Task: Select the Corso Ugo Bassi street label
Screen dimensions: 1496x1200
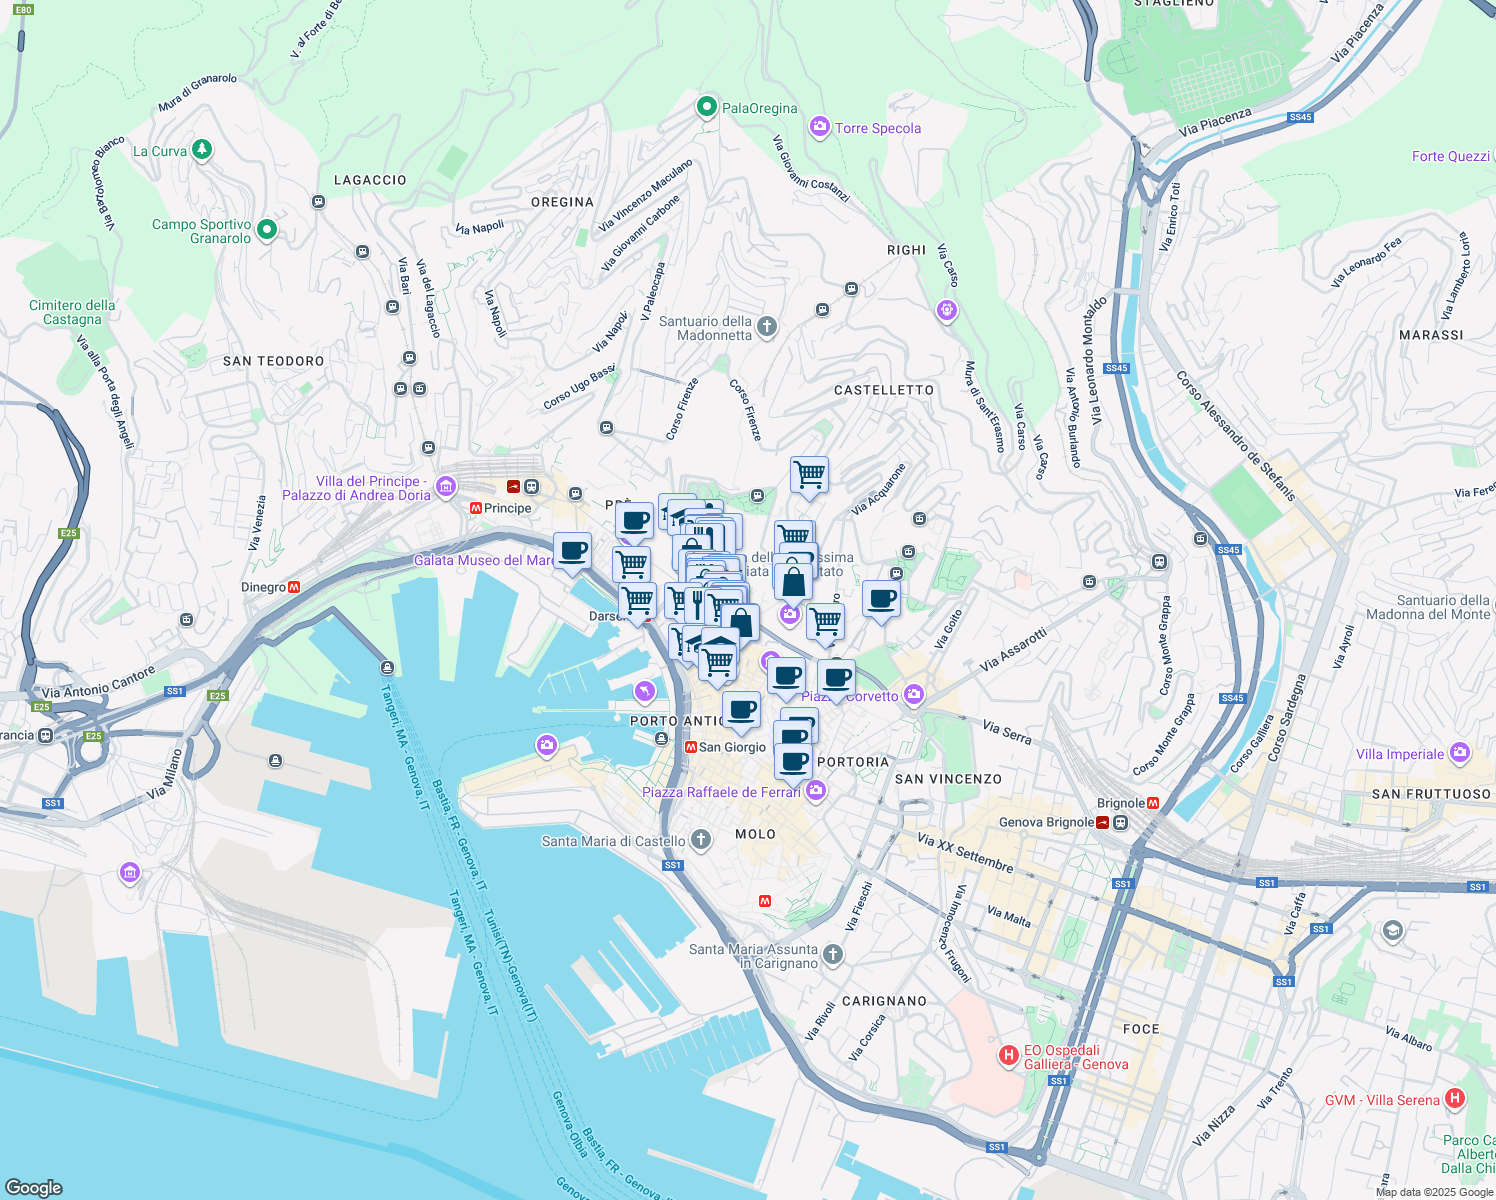Action: pos(579,387)
